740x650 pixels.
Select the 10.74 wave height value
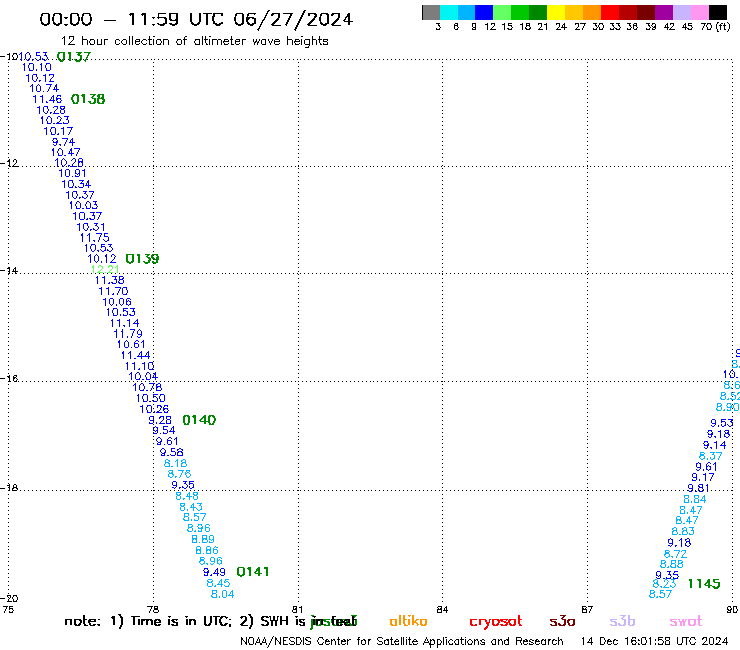pyautogui.click(x=44, y=88)
